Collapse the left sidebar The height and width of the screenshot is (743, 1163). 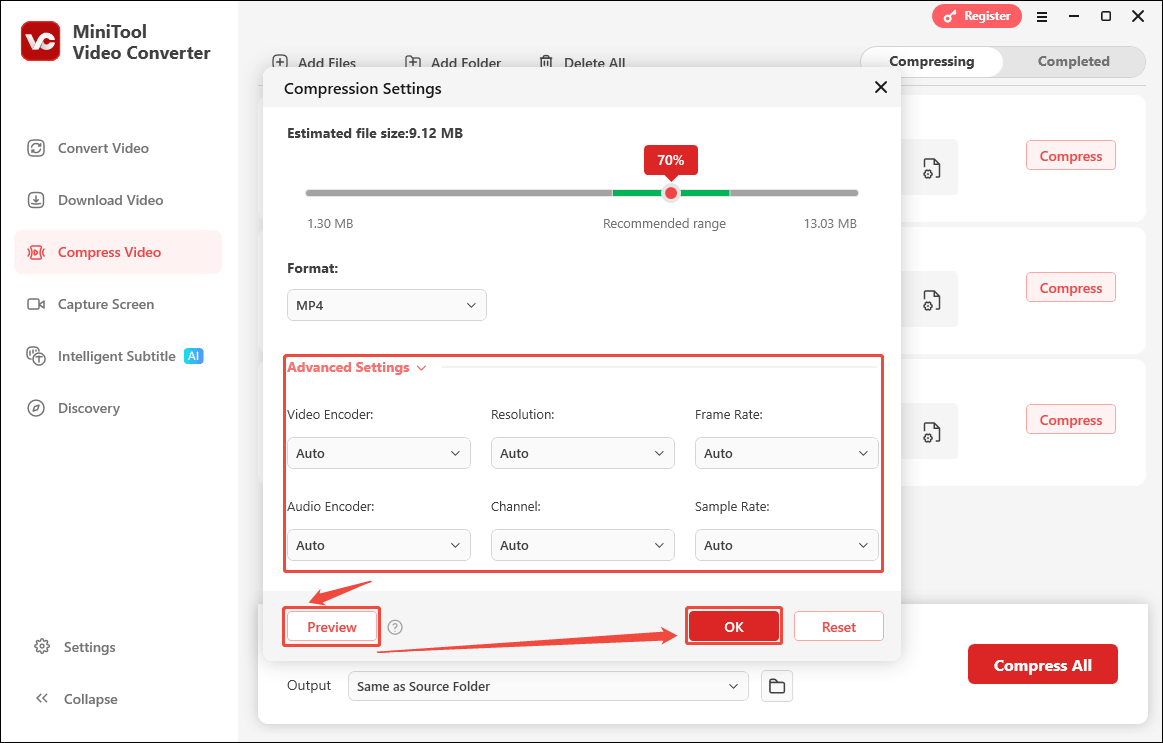[x=75, y=698]
